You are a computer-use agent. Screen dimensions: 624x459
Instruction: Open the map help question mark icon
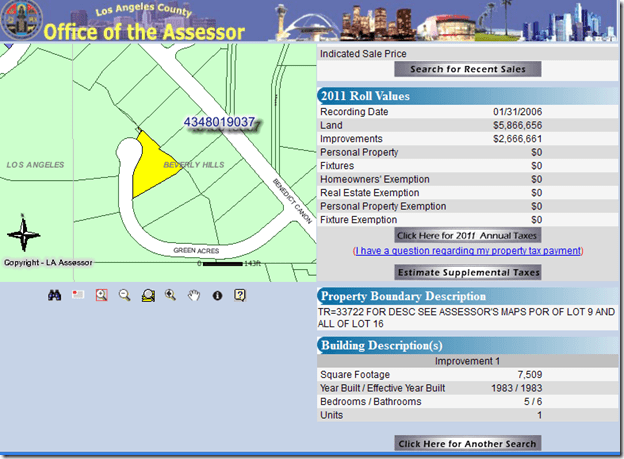(x=240, y=295)
